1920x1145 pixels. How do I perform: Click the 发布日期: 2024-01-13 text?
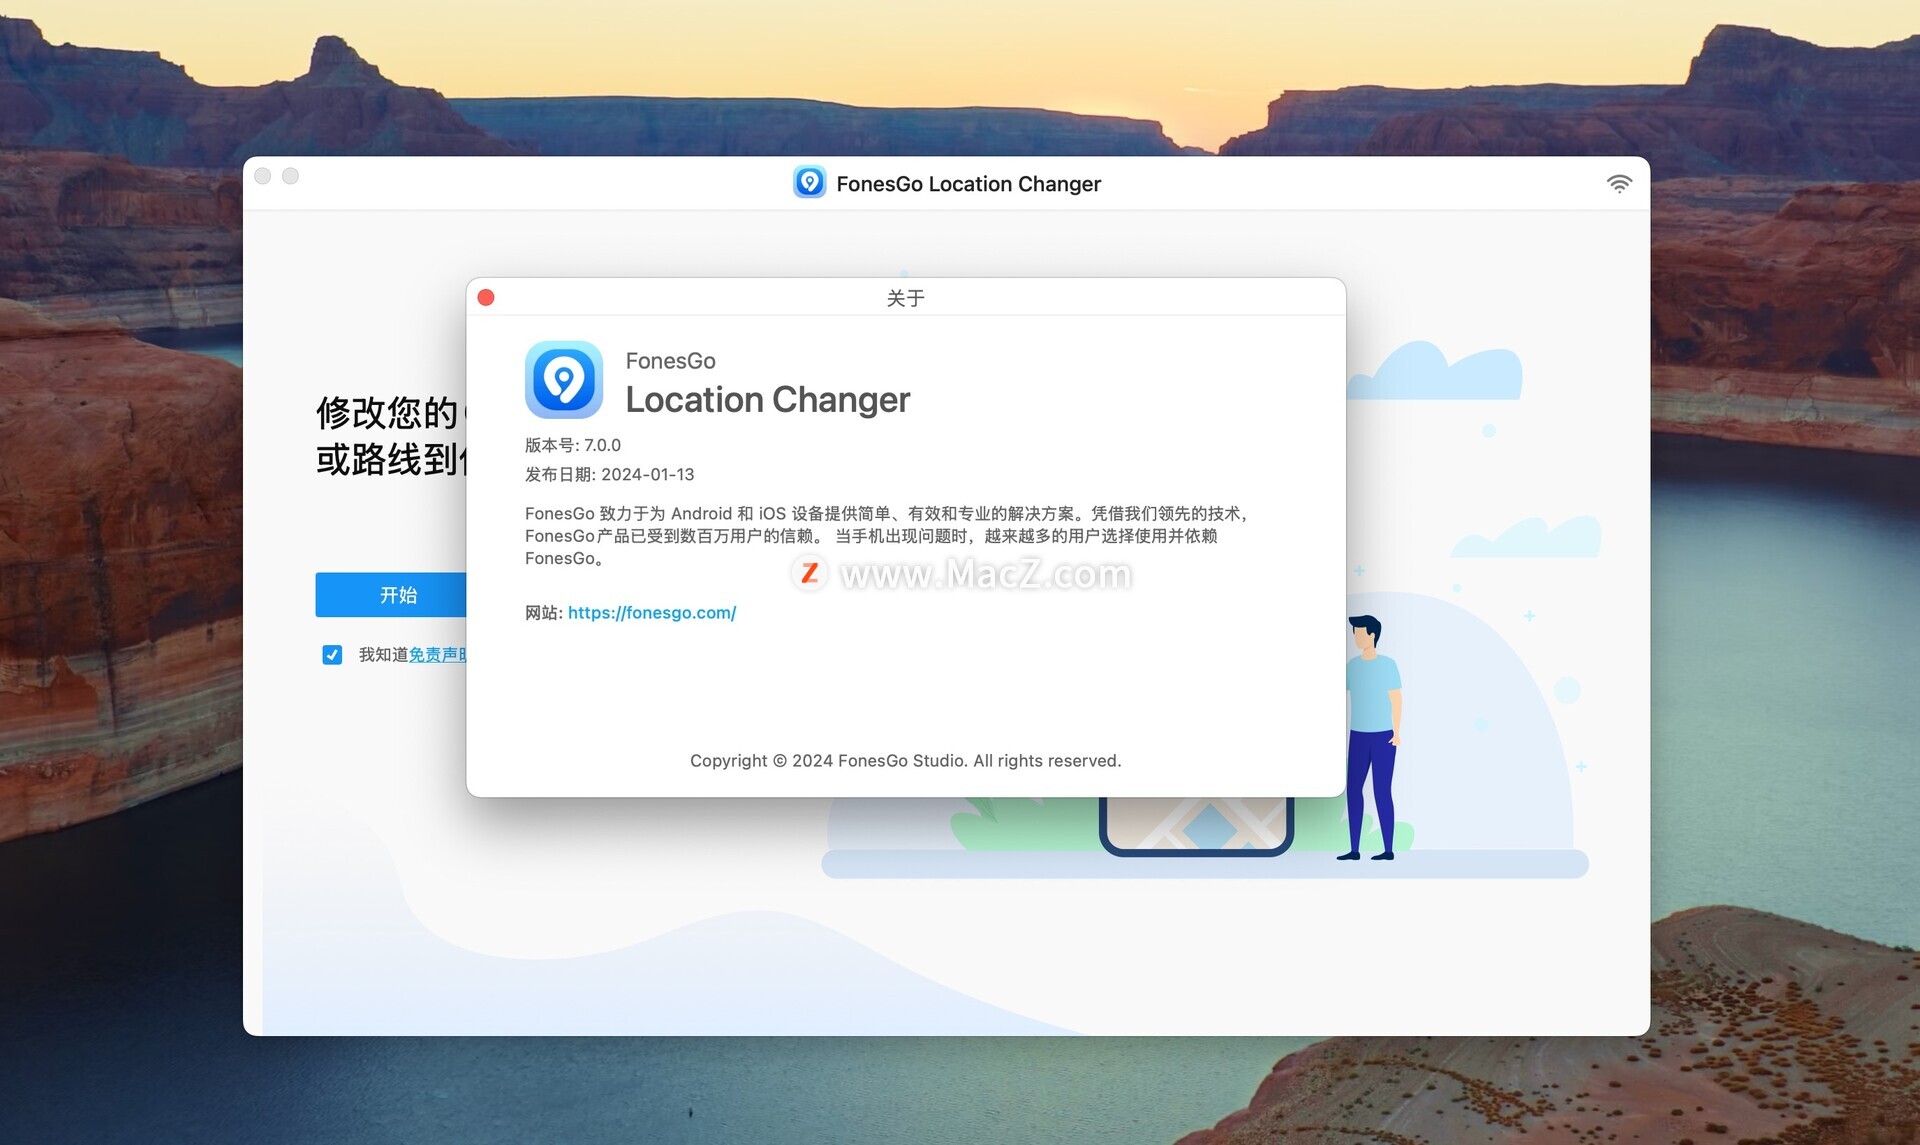(x=610, y=475)
